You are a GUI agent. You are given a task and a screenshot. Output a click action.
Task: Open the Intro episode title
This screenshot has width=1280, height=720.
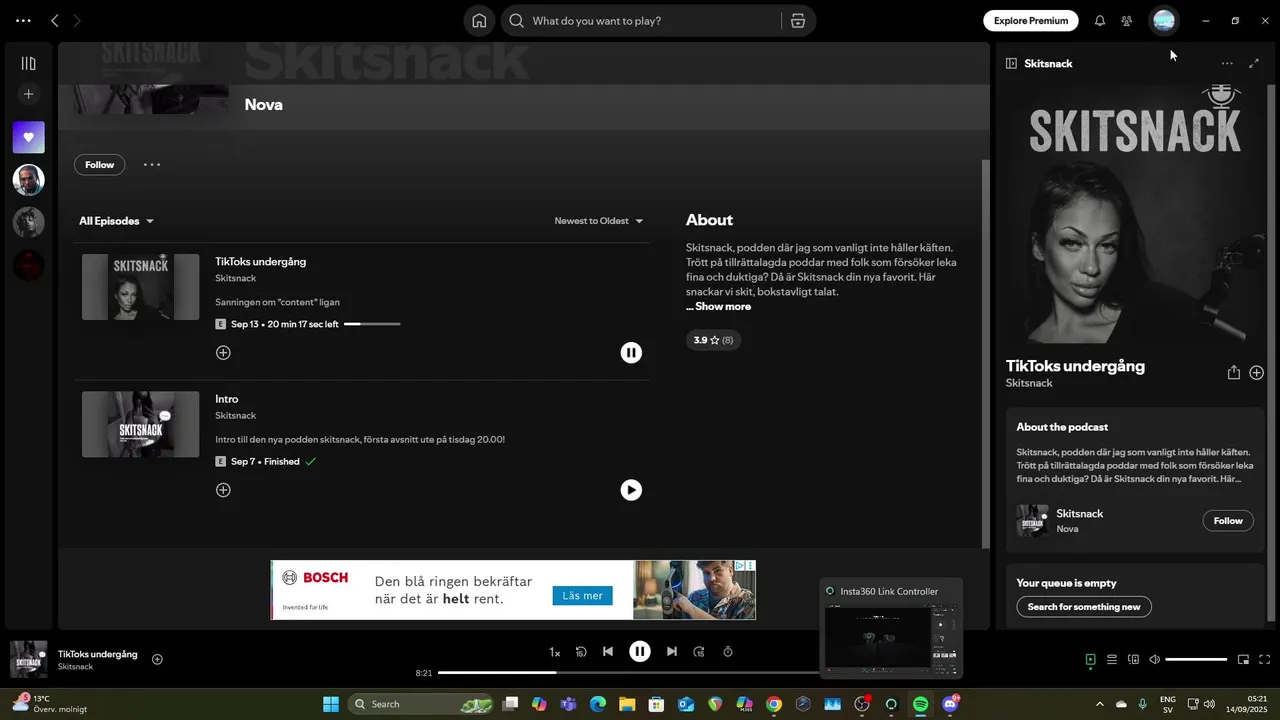pos(227,399)
